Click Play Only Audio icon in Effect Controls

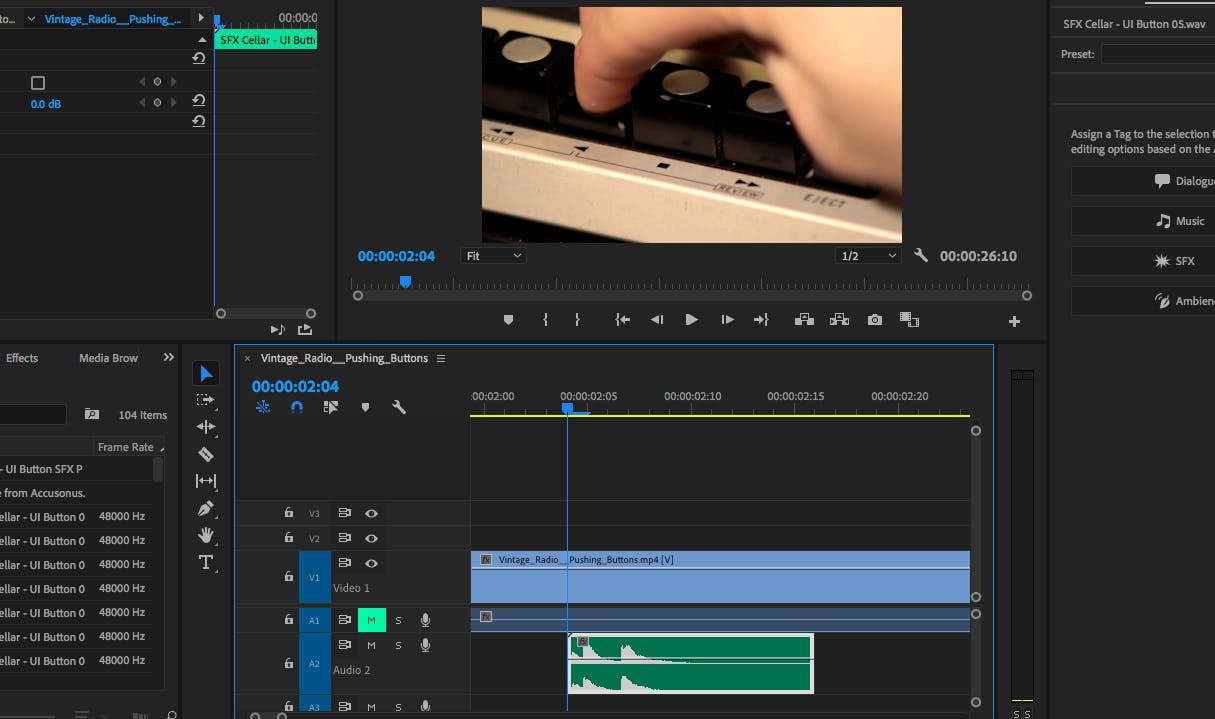[278, 329]
